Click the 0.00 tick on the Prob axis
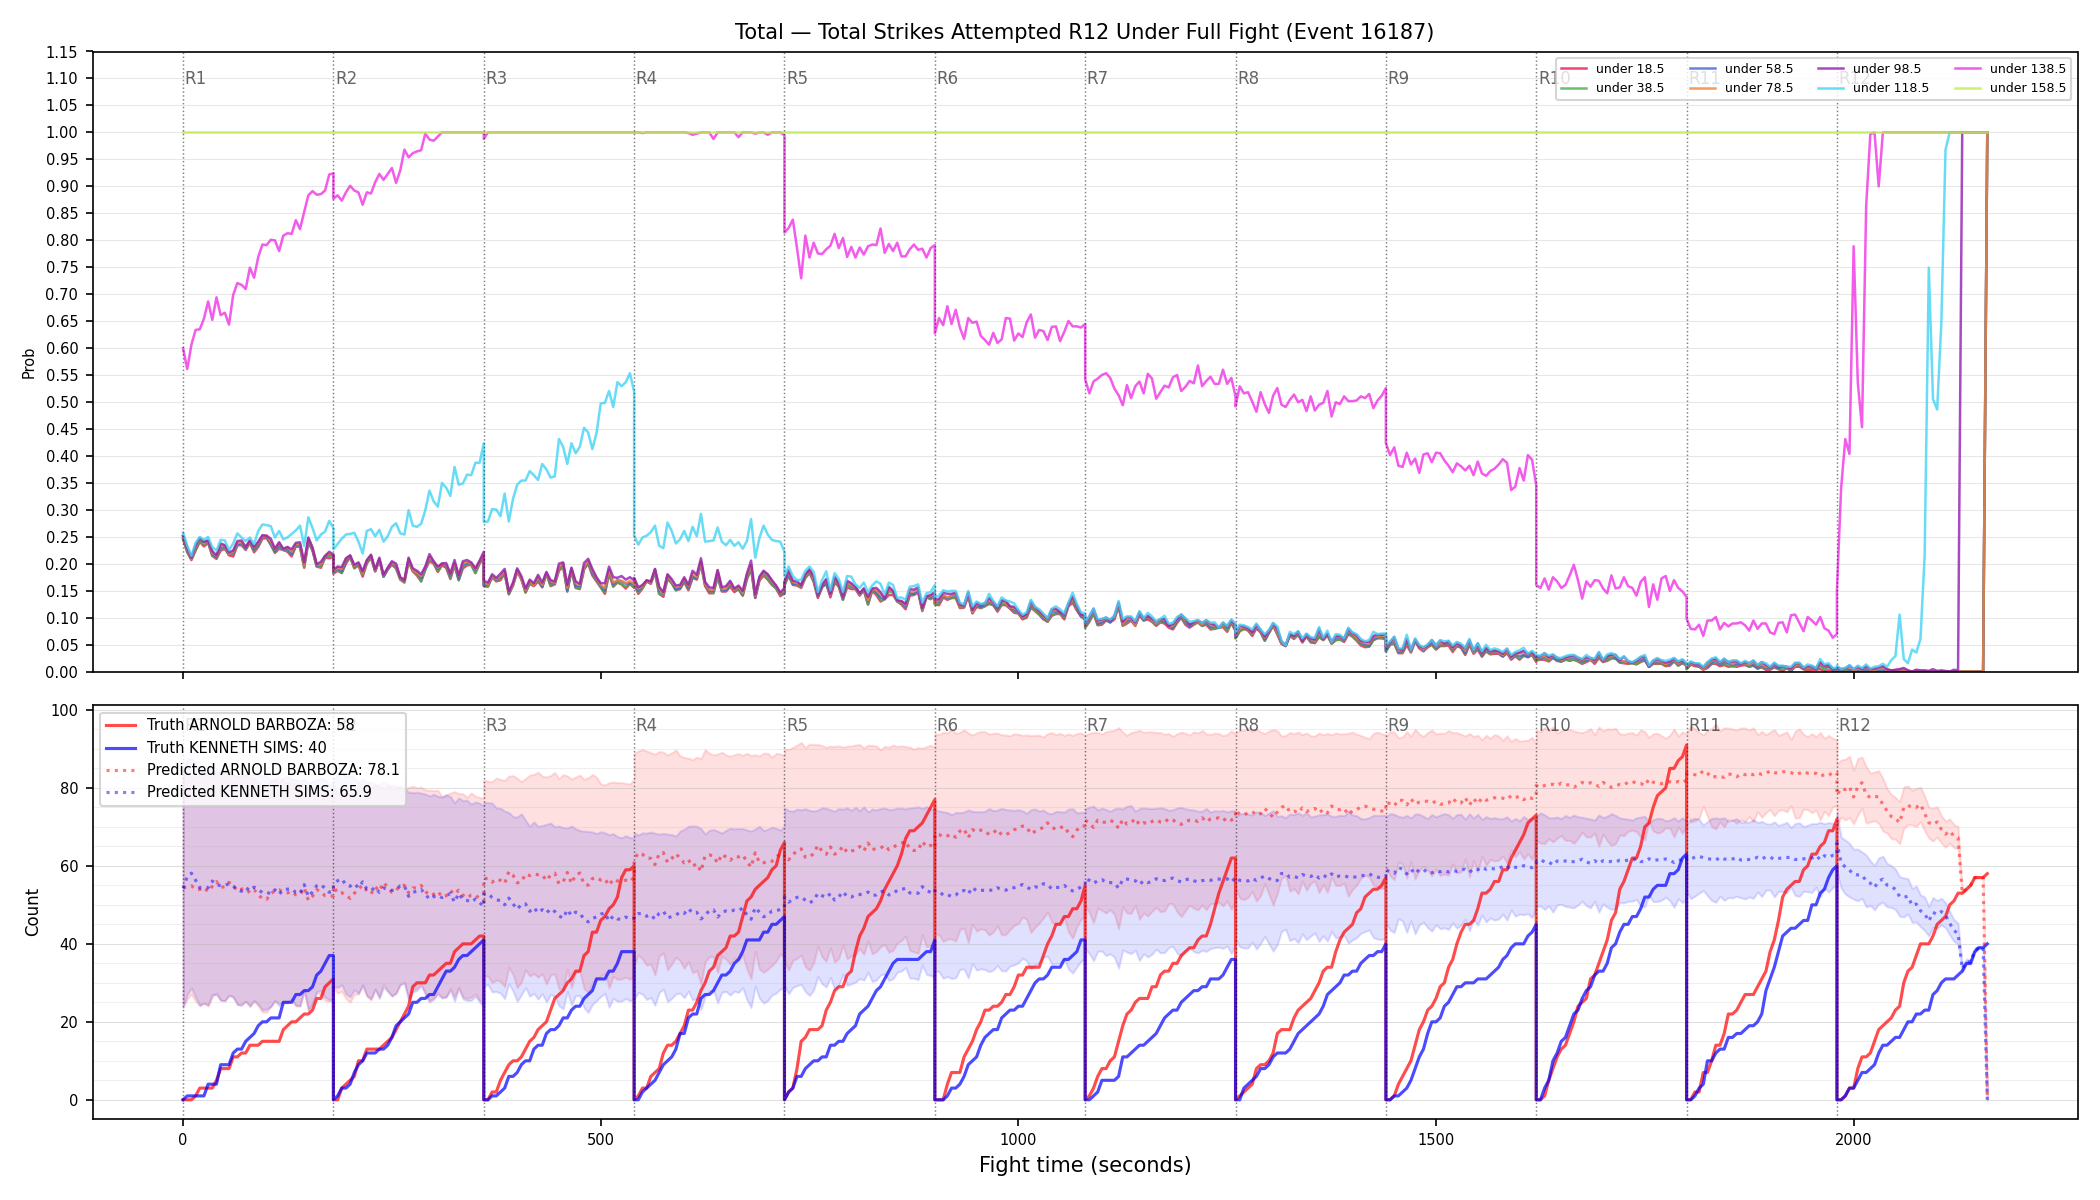Screen dimensions: 2100x1200 click(62, 672)
